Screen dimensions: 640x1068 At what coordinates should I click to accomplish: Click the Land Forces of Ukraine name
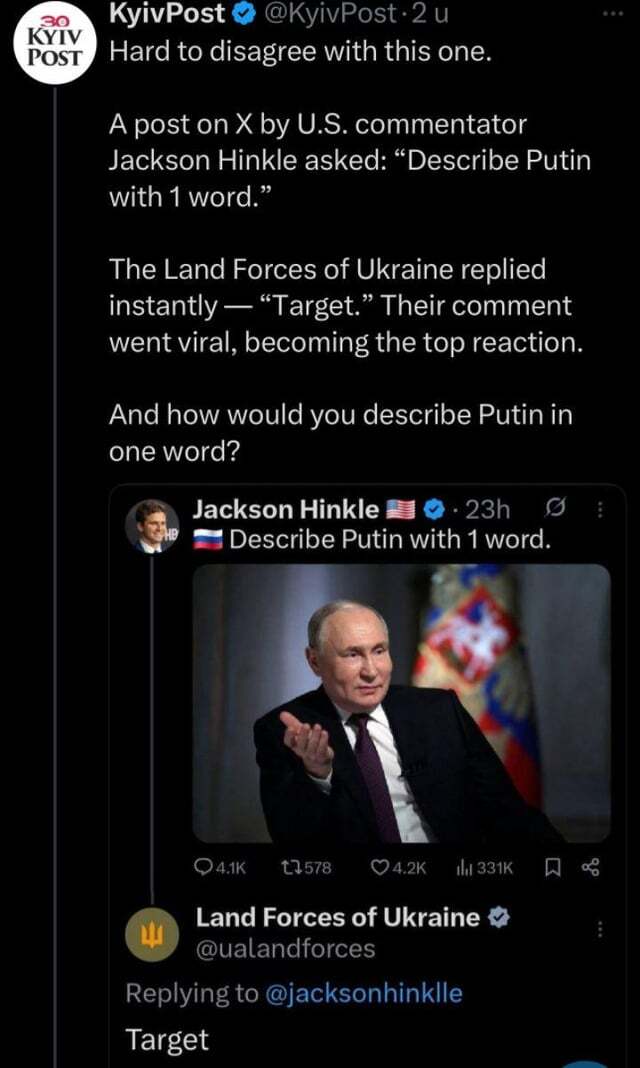(337, 917)
